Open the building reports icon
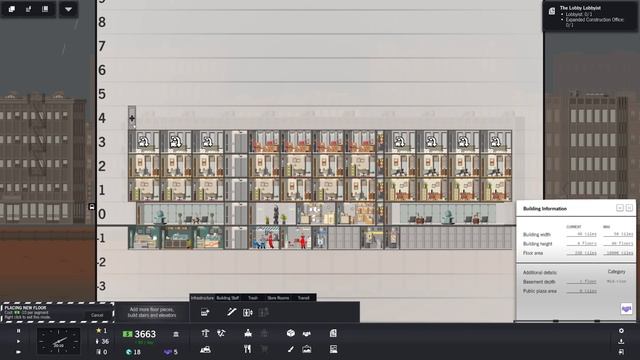The image size is (640, 360). click(x=333, y=349)
